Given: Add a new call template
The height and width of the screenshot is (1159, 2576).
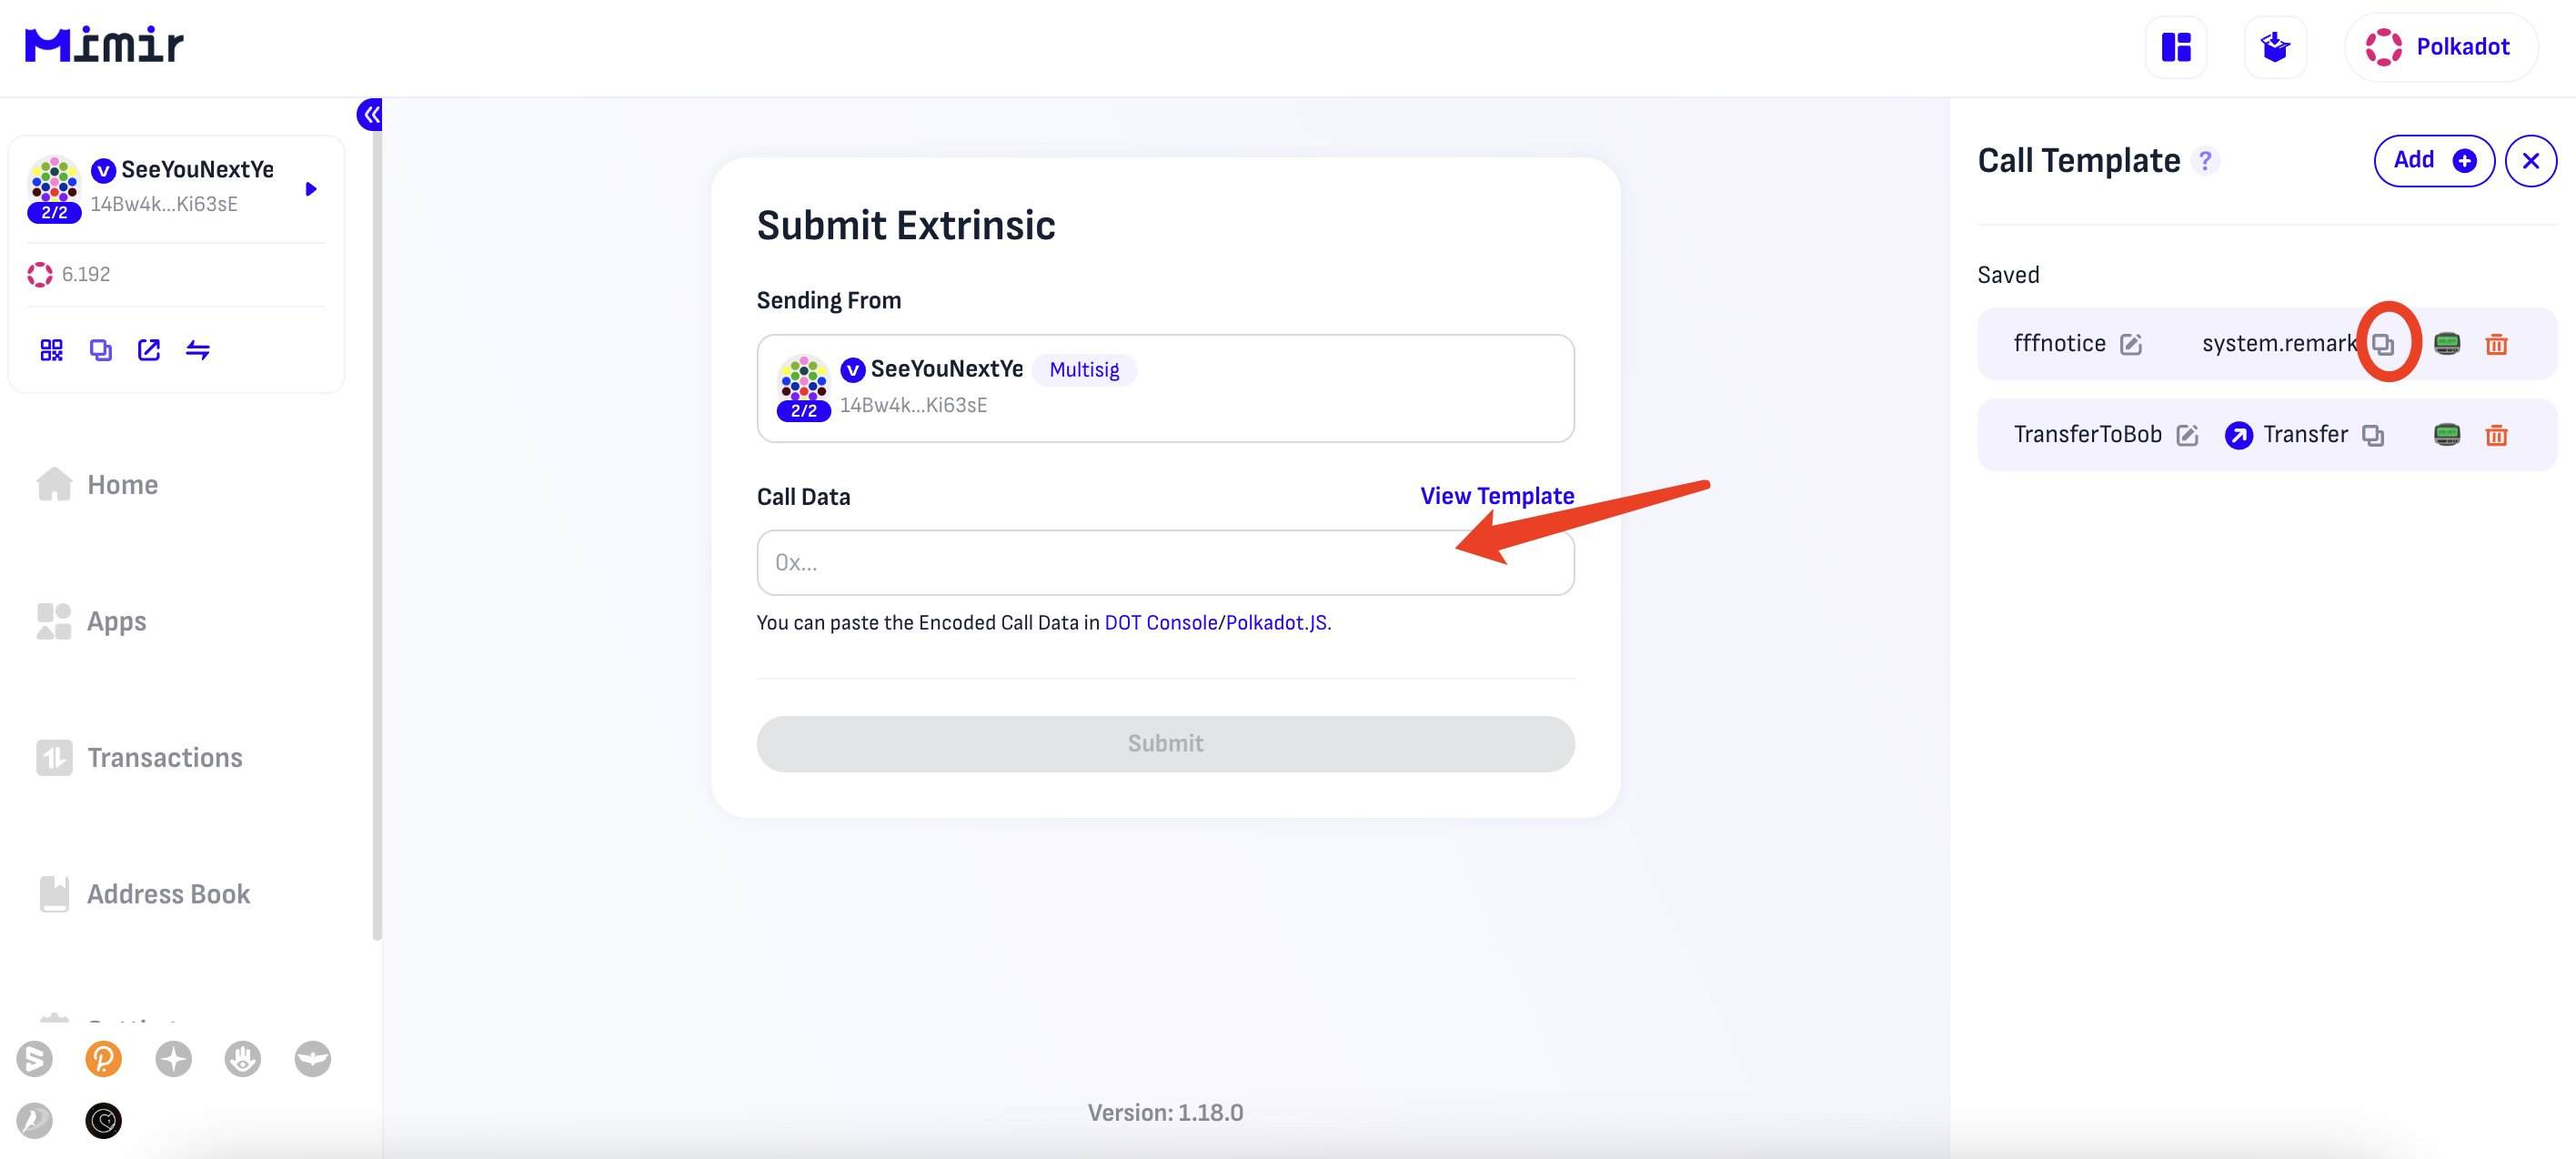Looking at the screenshot, I should (2433, 161).
